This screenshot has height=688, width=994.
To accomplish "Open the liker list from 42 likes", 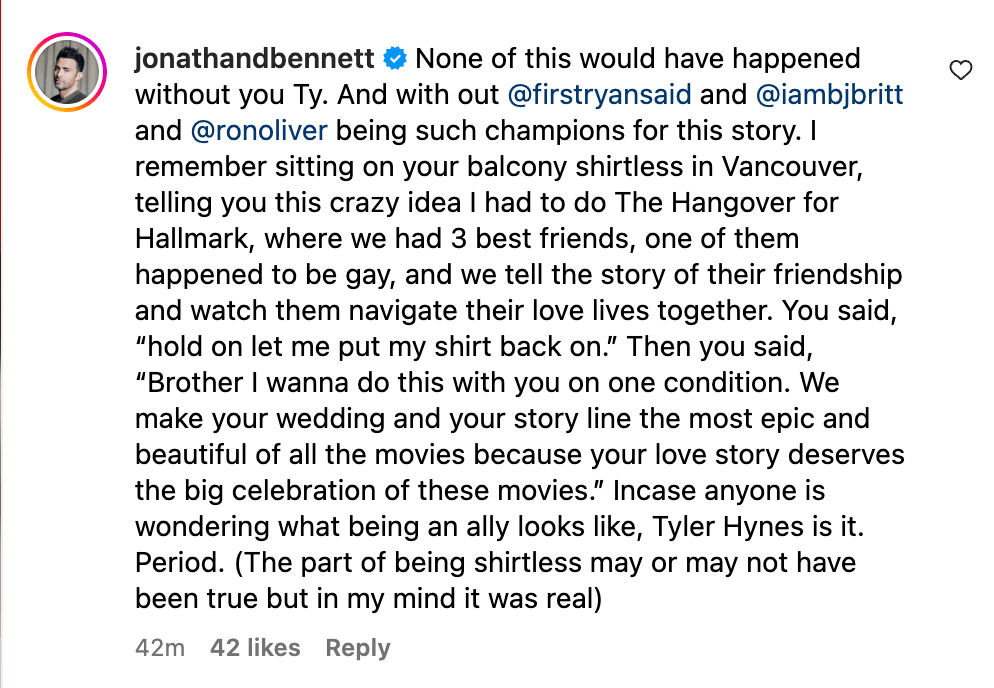I will point(255,647).
